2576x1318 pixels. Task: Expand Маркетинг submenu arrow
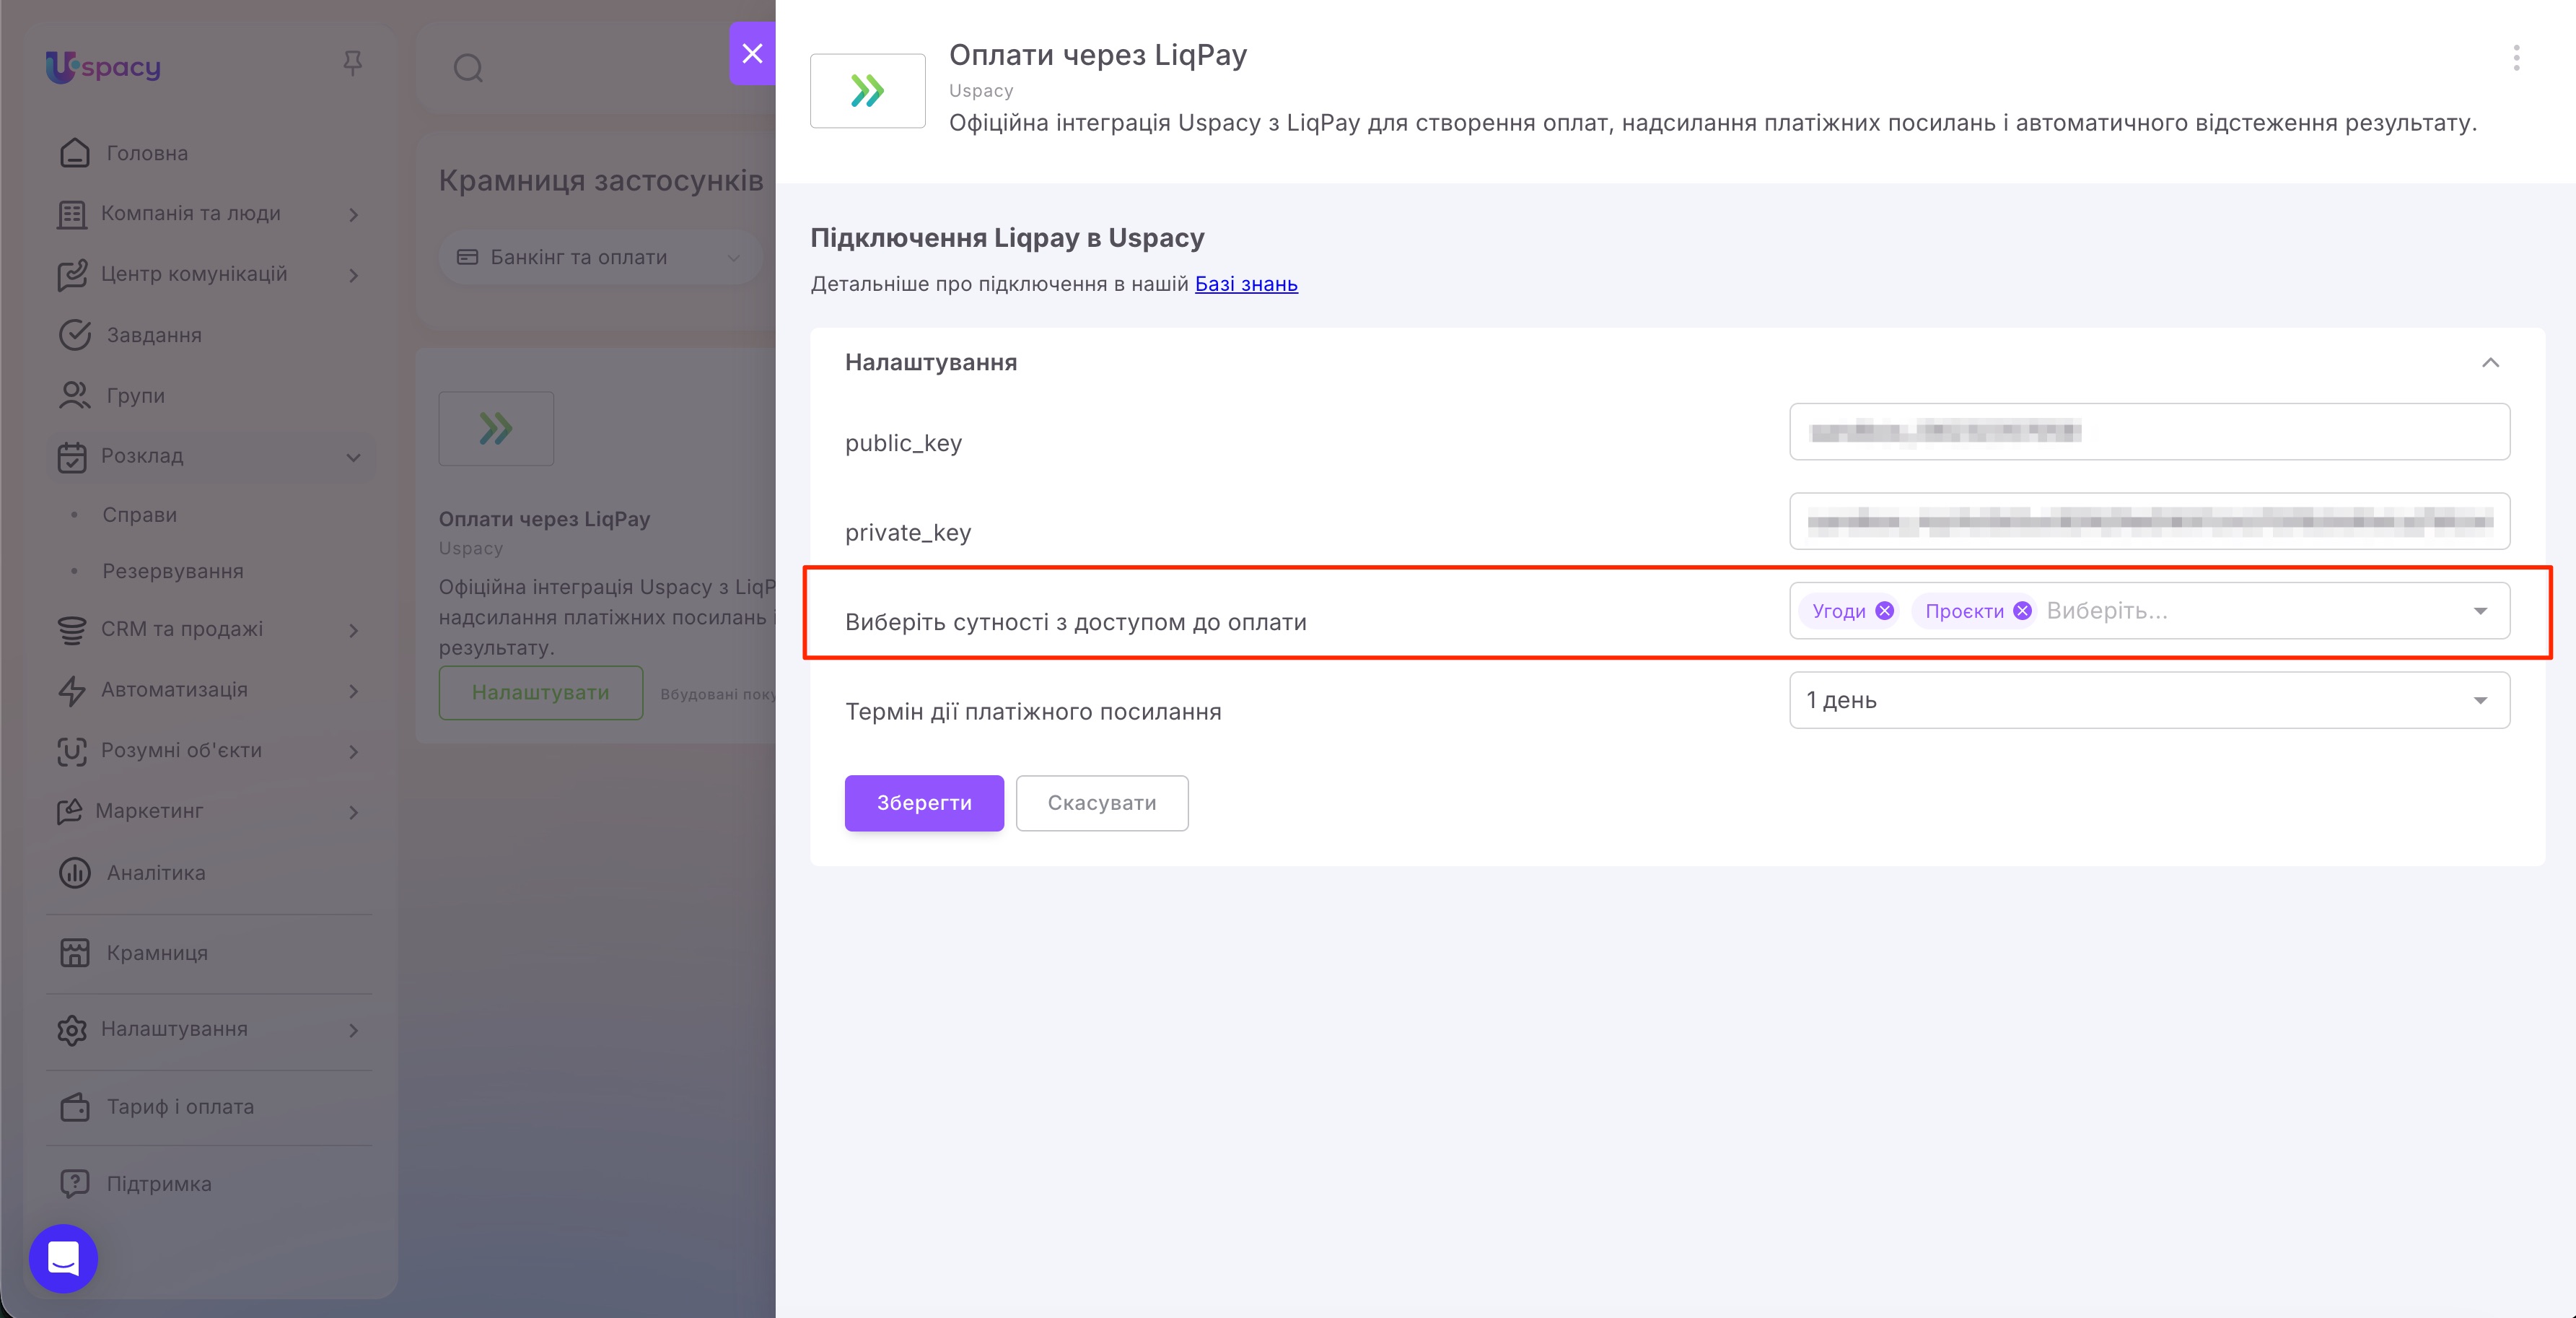(x=354, y=812)
